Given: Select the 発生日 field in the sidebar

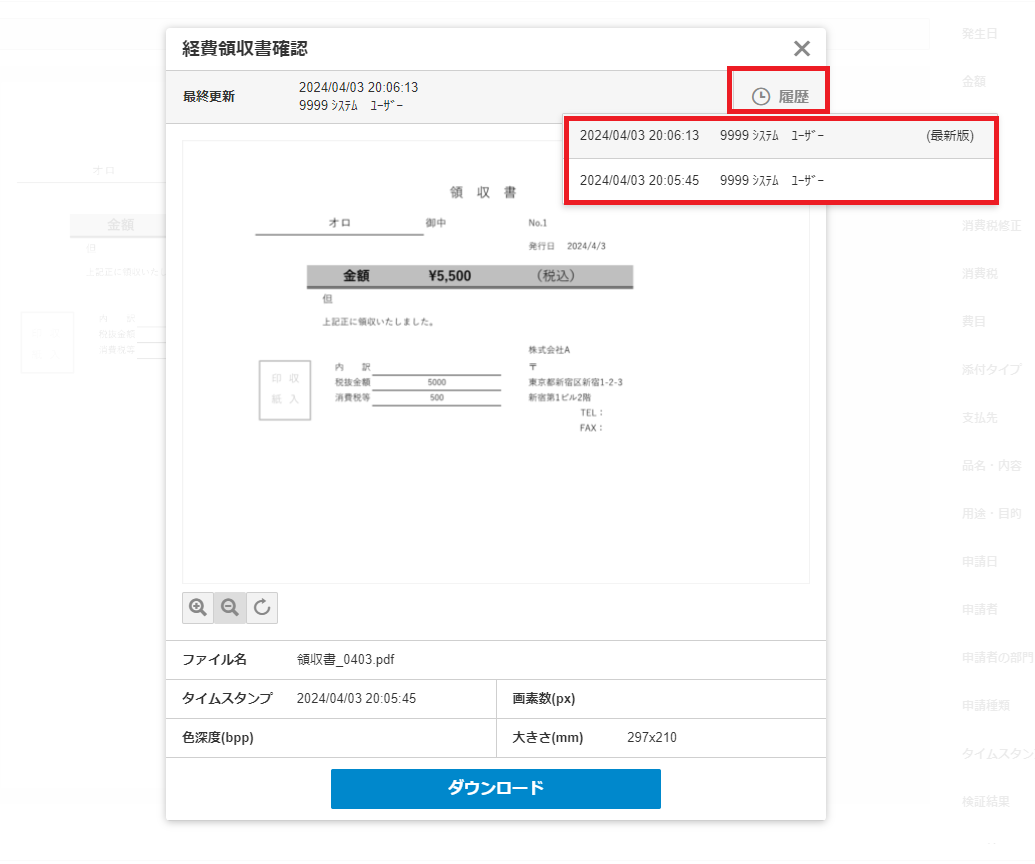Looking at the screenshot, I should pos(980,33).
